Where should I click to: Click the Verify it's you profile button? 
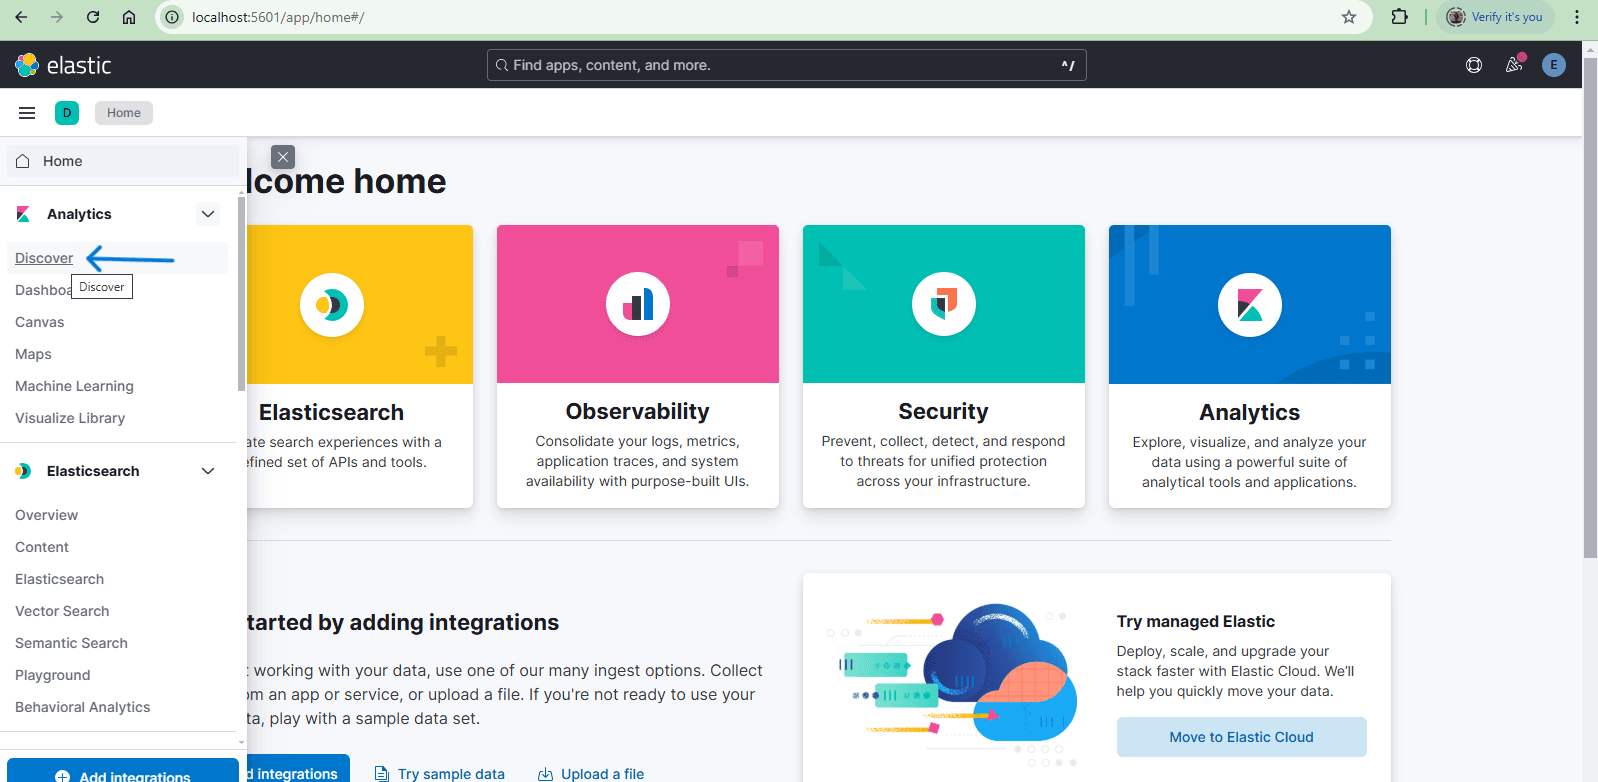[x=1495, y=17]
